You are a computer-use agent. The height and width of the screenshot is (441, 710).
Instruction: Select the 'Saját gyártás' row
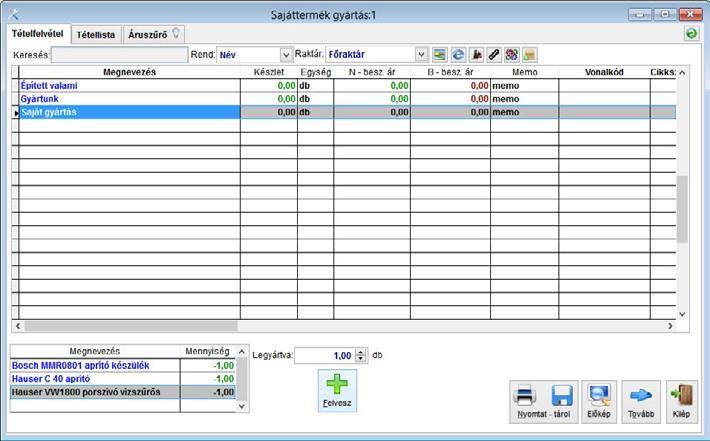tap(343, 112)
